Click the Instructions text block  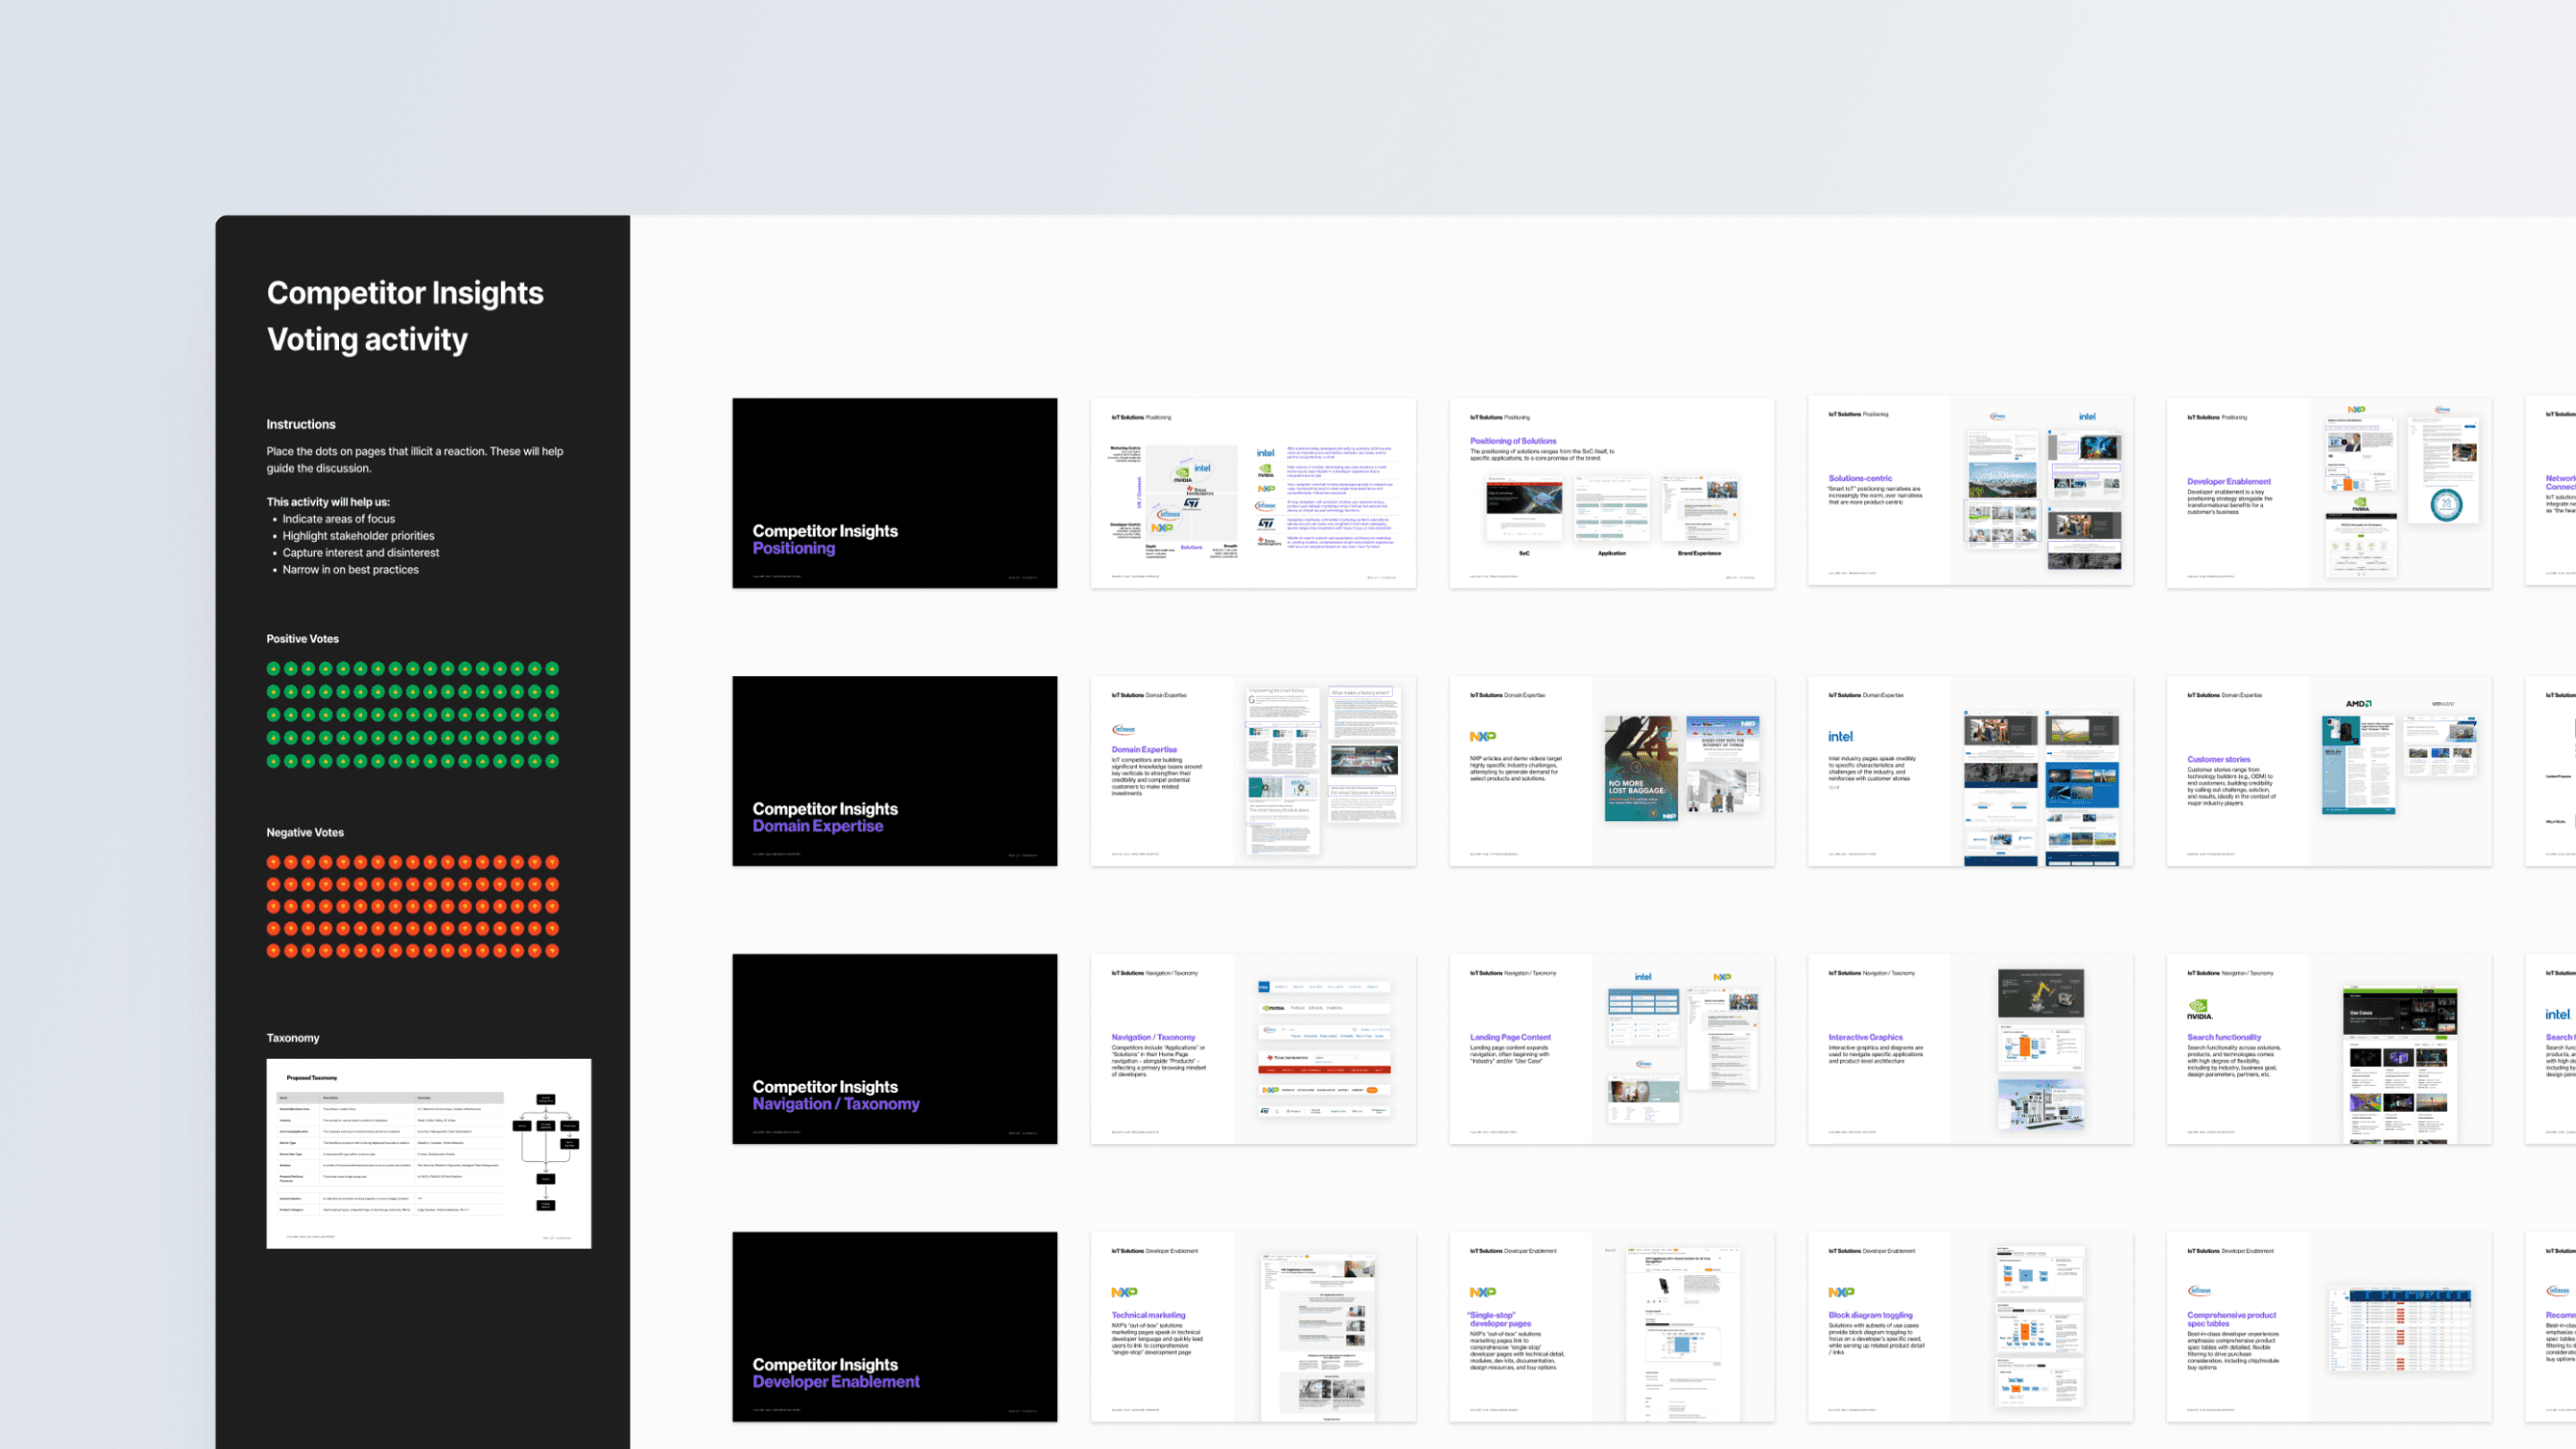(x=414, y=460)
